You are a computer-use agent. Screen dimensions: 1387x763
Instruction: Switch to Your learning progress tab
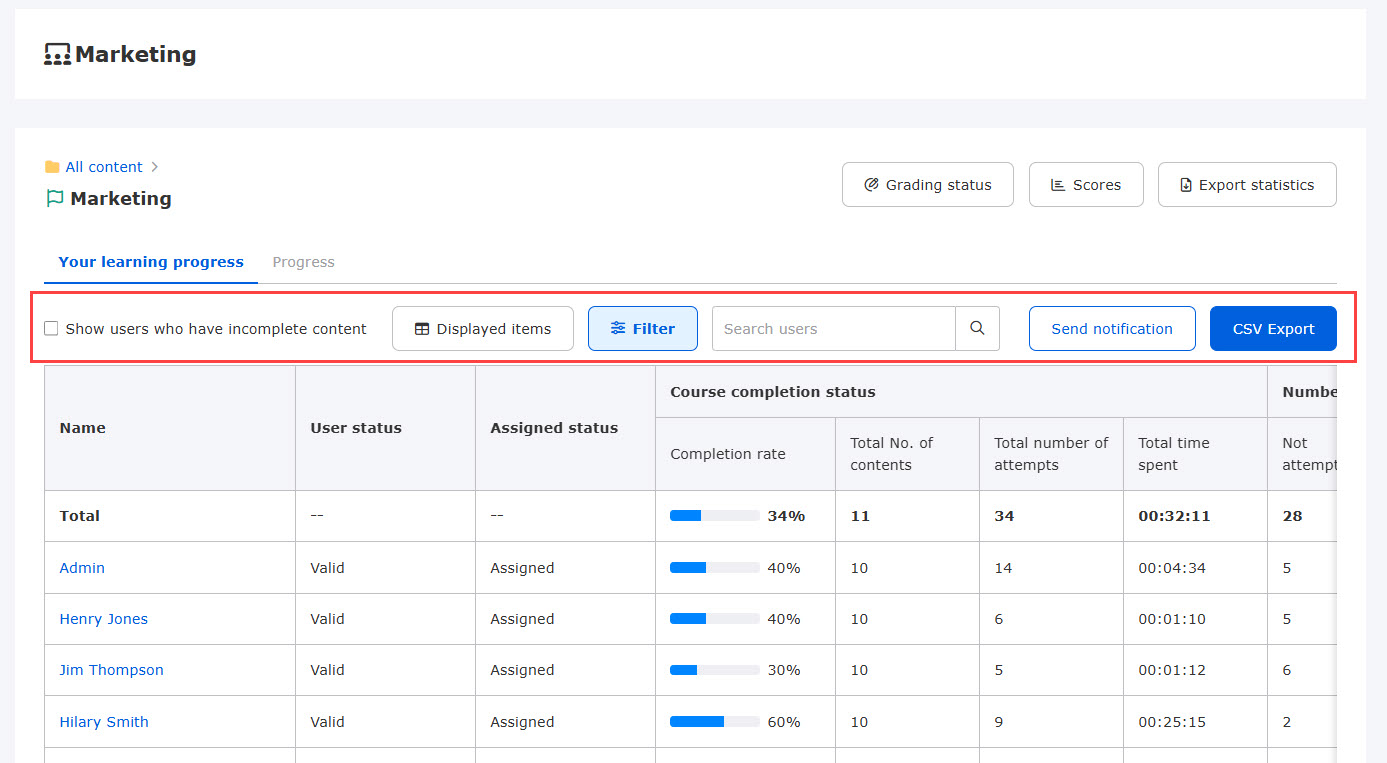point(151,262)
